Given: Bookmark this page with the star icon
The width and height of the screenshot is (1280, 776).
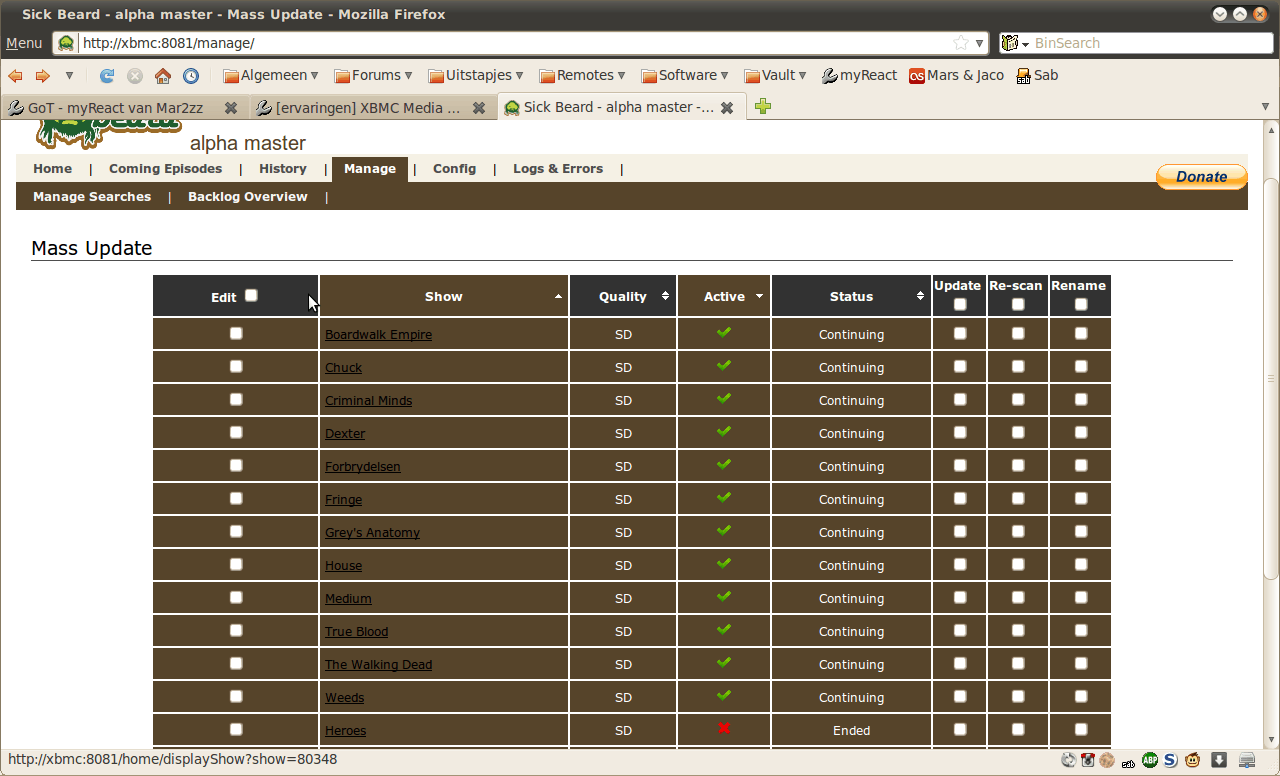Looking at the screenshot, I should [961, 43].
